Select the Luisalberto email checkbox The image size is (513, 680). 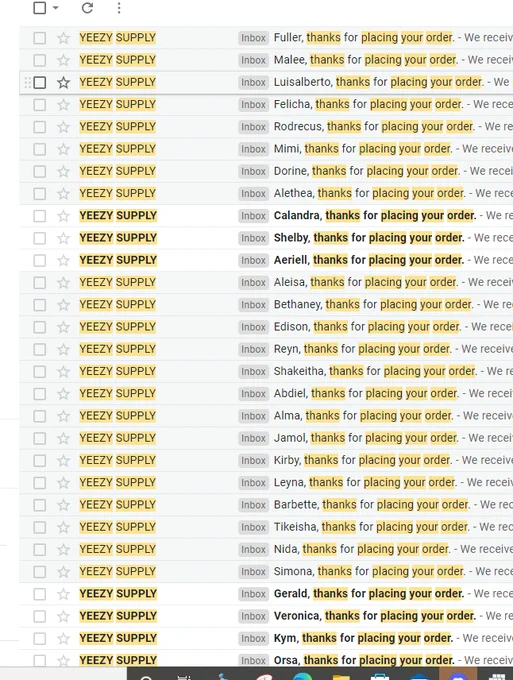pyautogui.click(x=39, y=82)
